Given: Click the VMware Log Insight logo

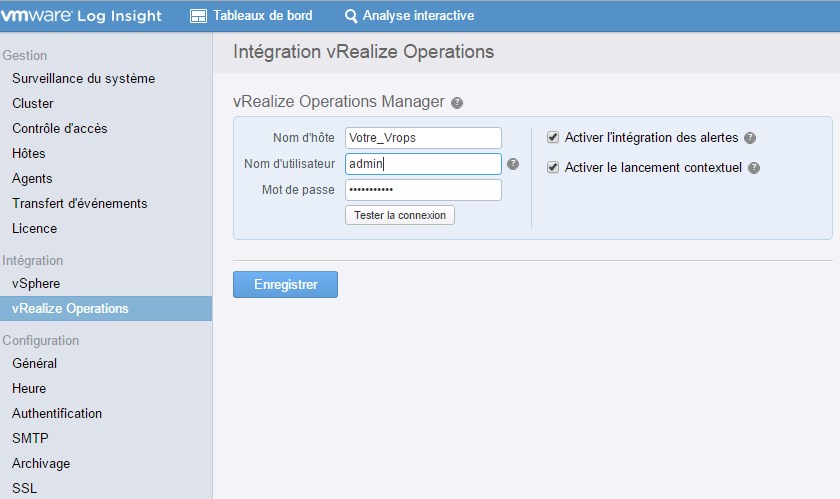Looking at the screenshot, I should click(84, 15).
